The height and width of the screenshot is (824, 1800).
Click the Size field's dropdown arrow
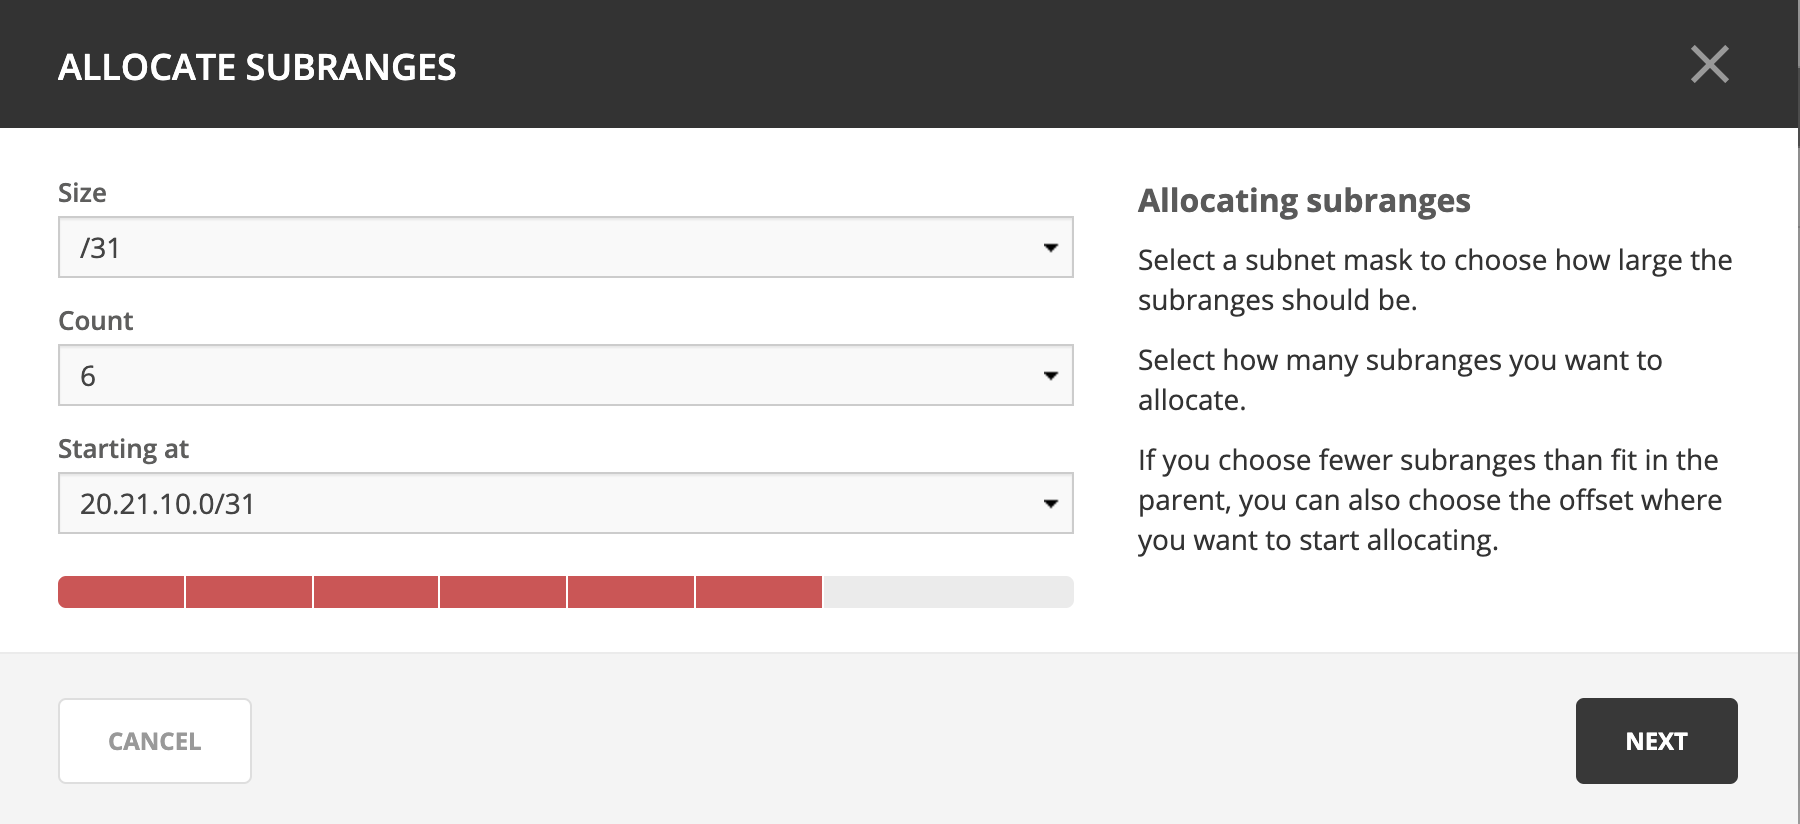tap(1050, 247)
